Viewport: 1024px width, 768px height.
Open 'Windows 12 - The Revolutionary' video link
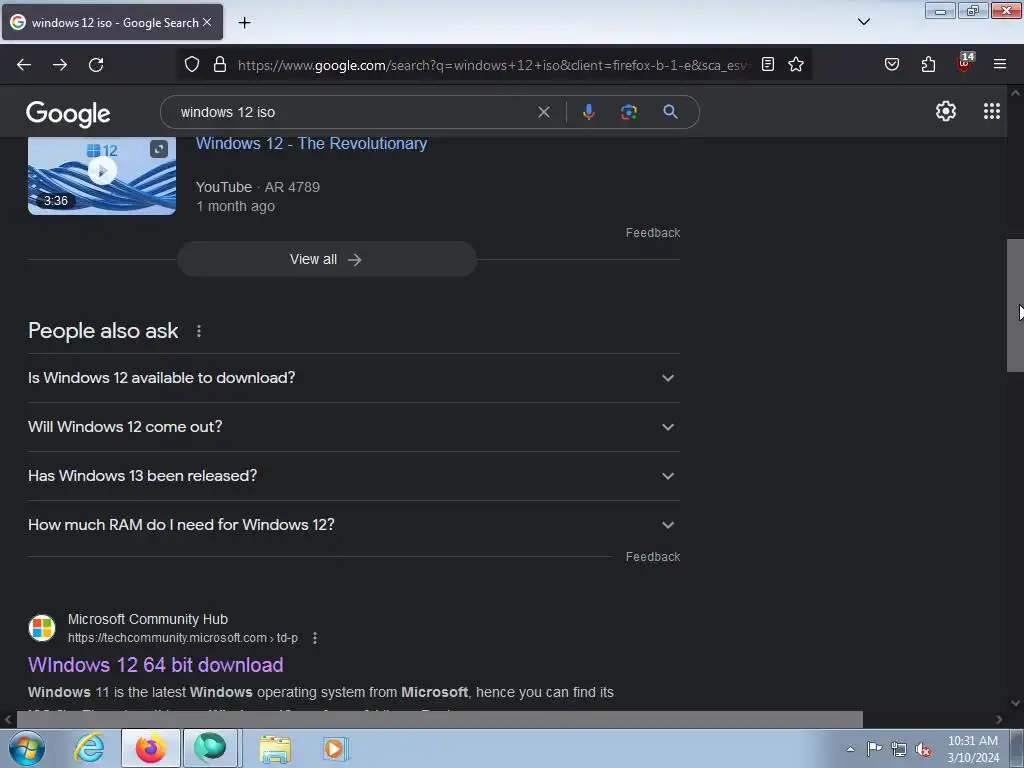coord(312,144)
